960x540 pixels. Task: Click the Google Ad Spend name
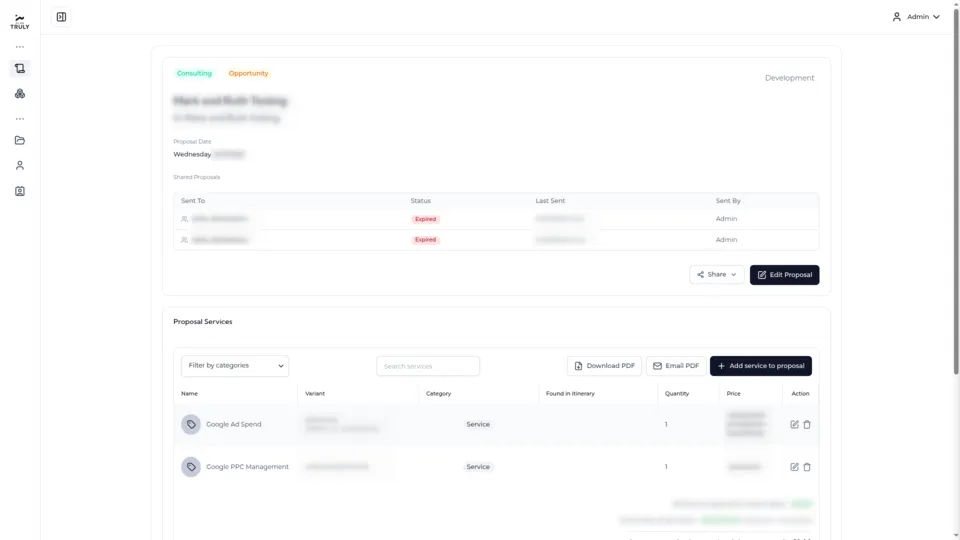(233, 424)
